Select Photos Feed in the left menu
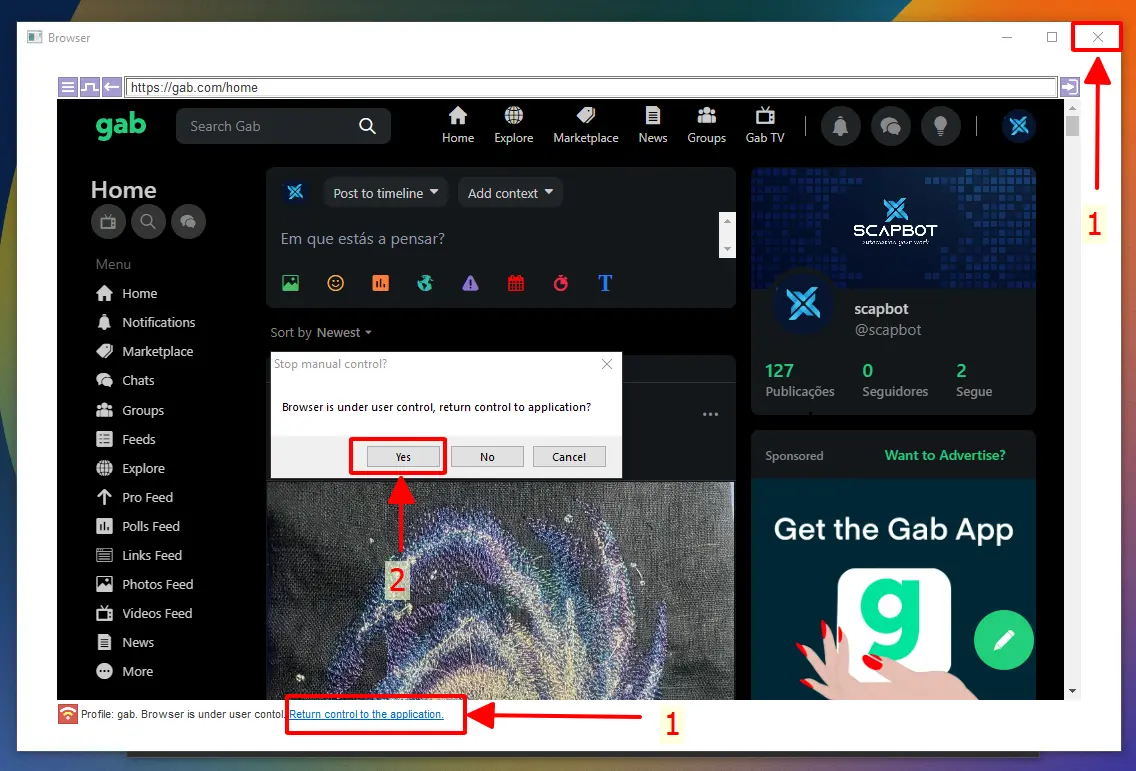The height and width of the screenshot is (771, 1136). coord(145,584)
